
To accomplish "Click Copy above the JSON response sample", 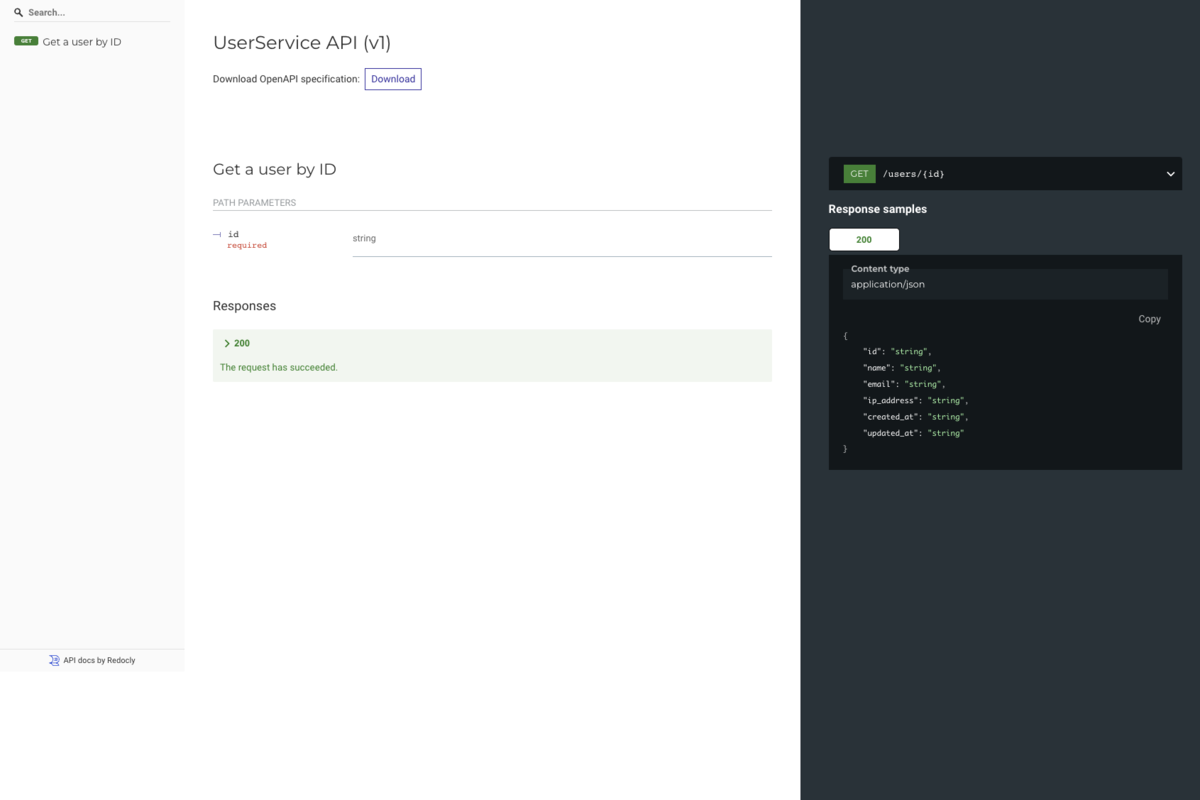I will click(1148, 318).
